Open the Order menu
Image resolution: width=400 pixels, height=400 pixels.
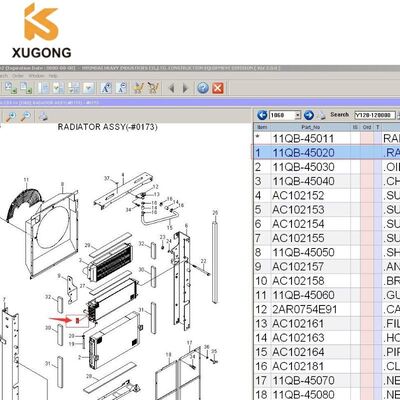pyautogui.click(x=18, y=76)
